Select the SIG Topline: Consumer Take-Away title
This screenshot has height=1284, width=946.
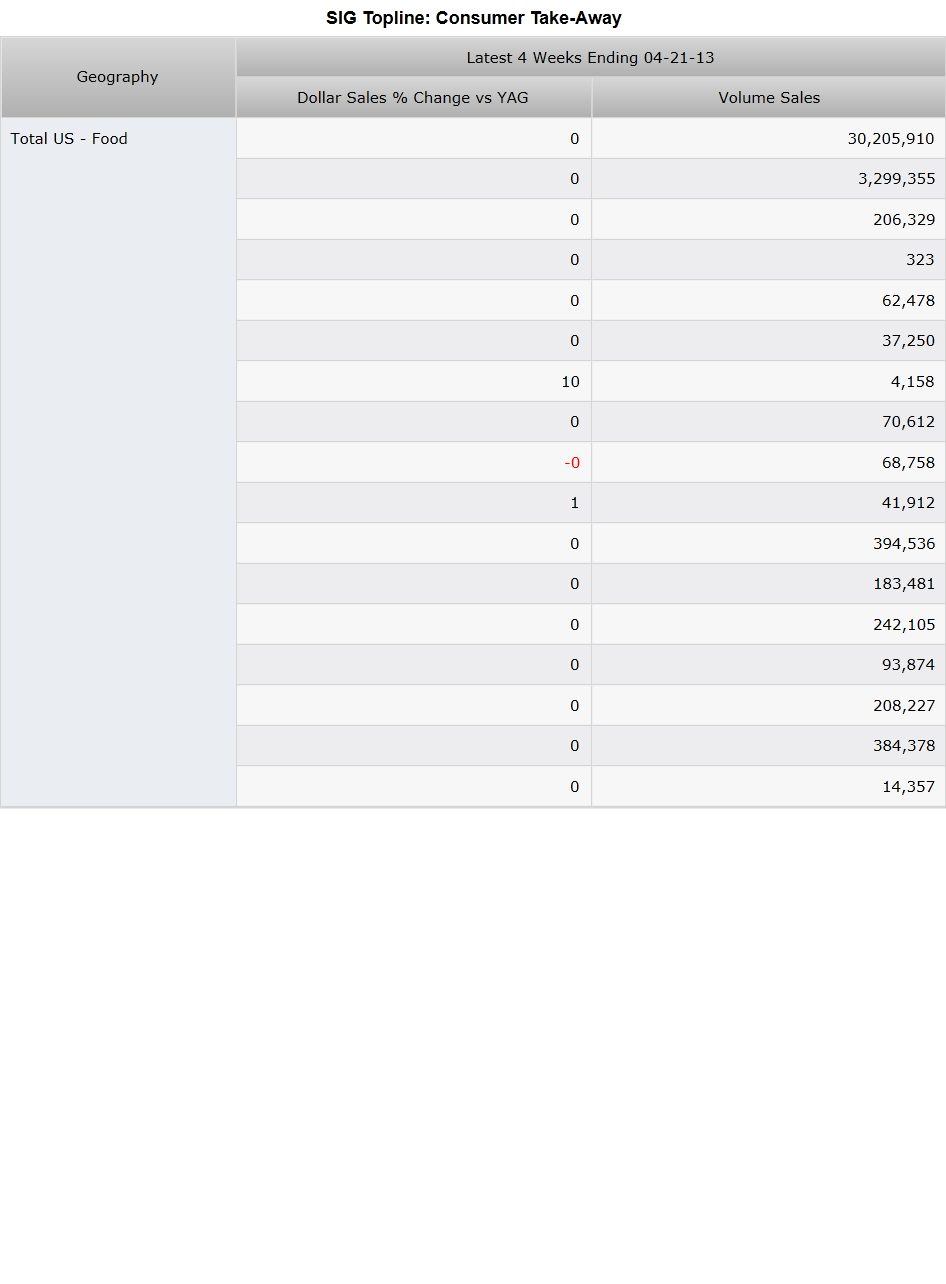474,18
